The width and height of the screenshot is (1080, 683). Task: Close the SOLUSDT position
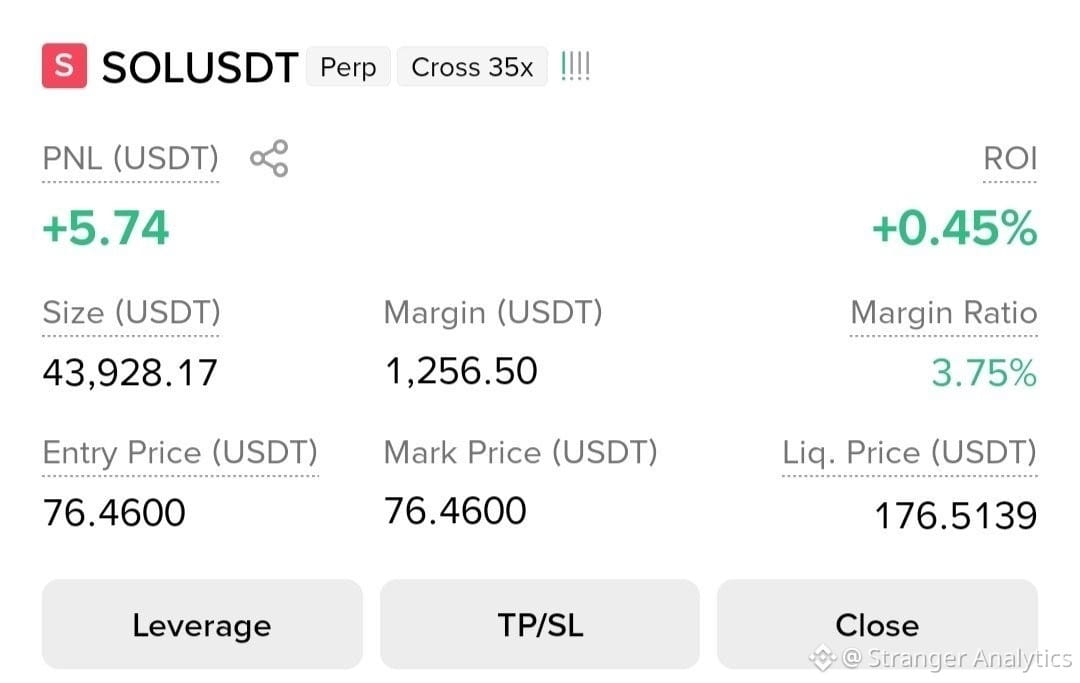click(x=878, y=624)
